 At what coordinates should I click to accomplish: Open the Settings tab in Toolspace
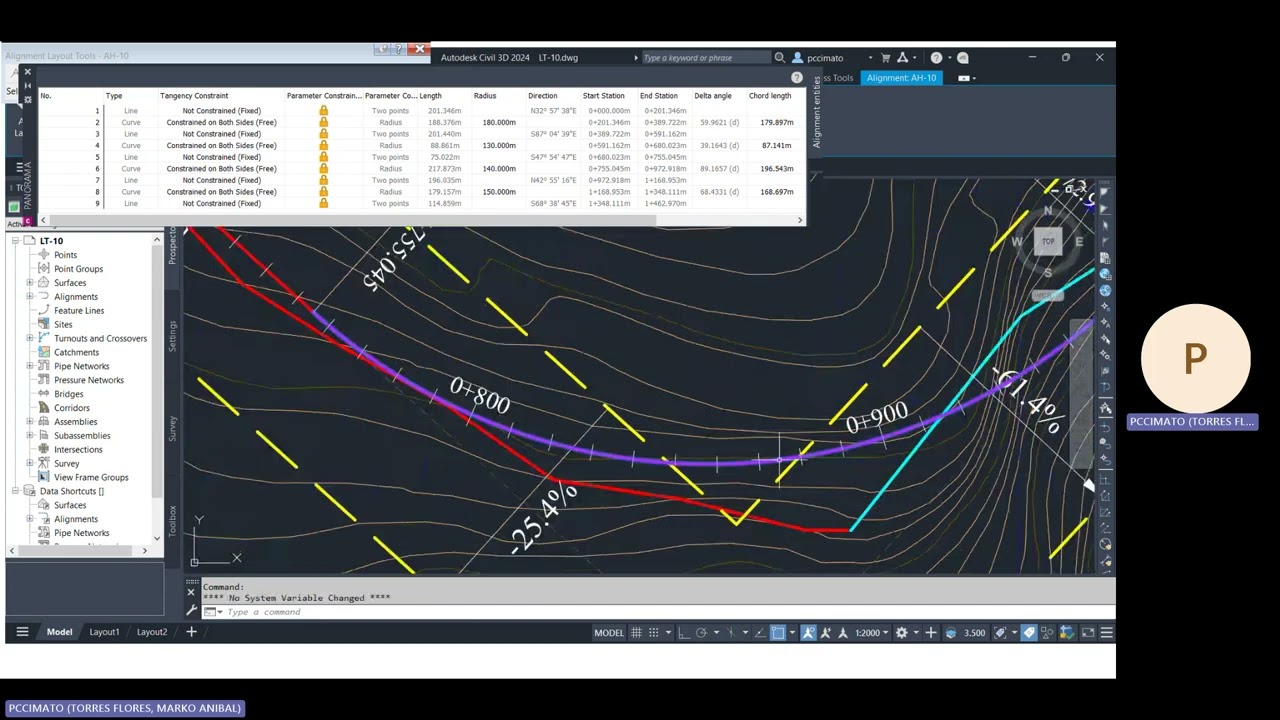pos(172,336)
